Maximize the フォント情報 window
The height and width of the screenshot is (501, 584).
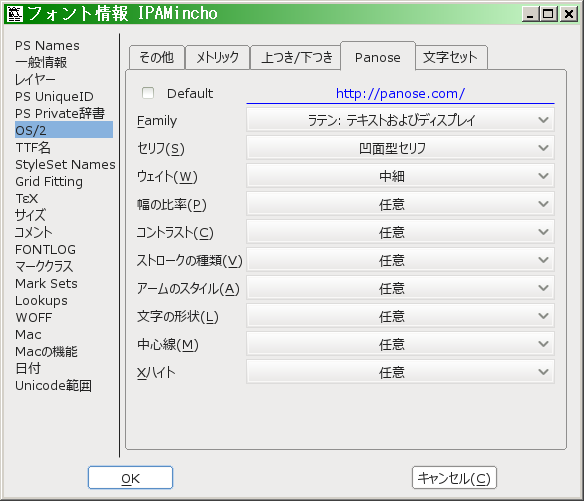pos(548,14)
